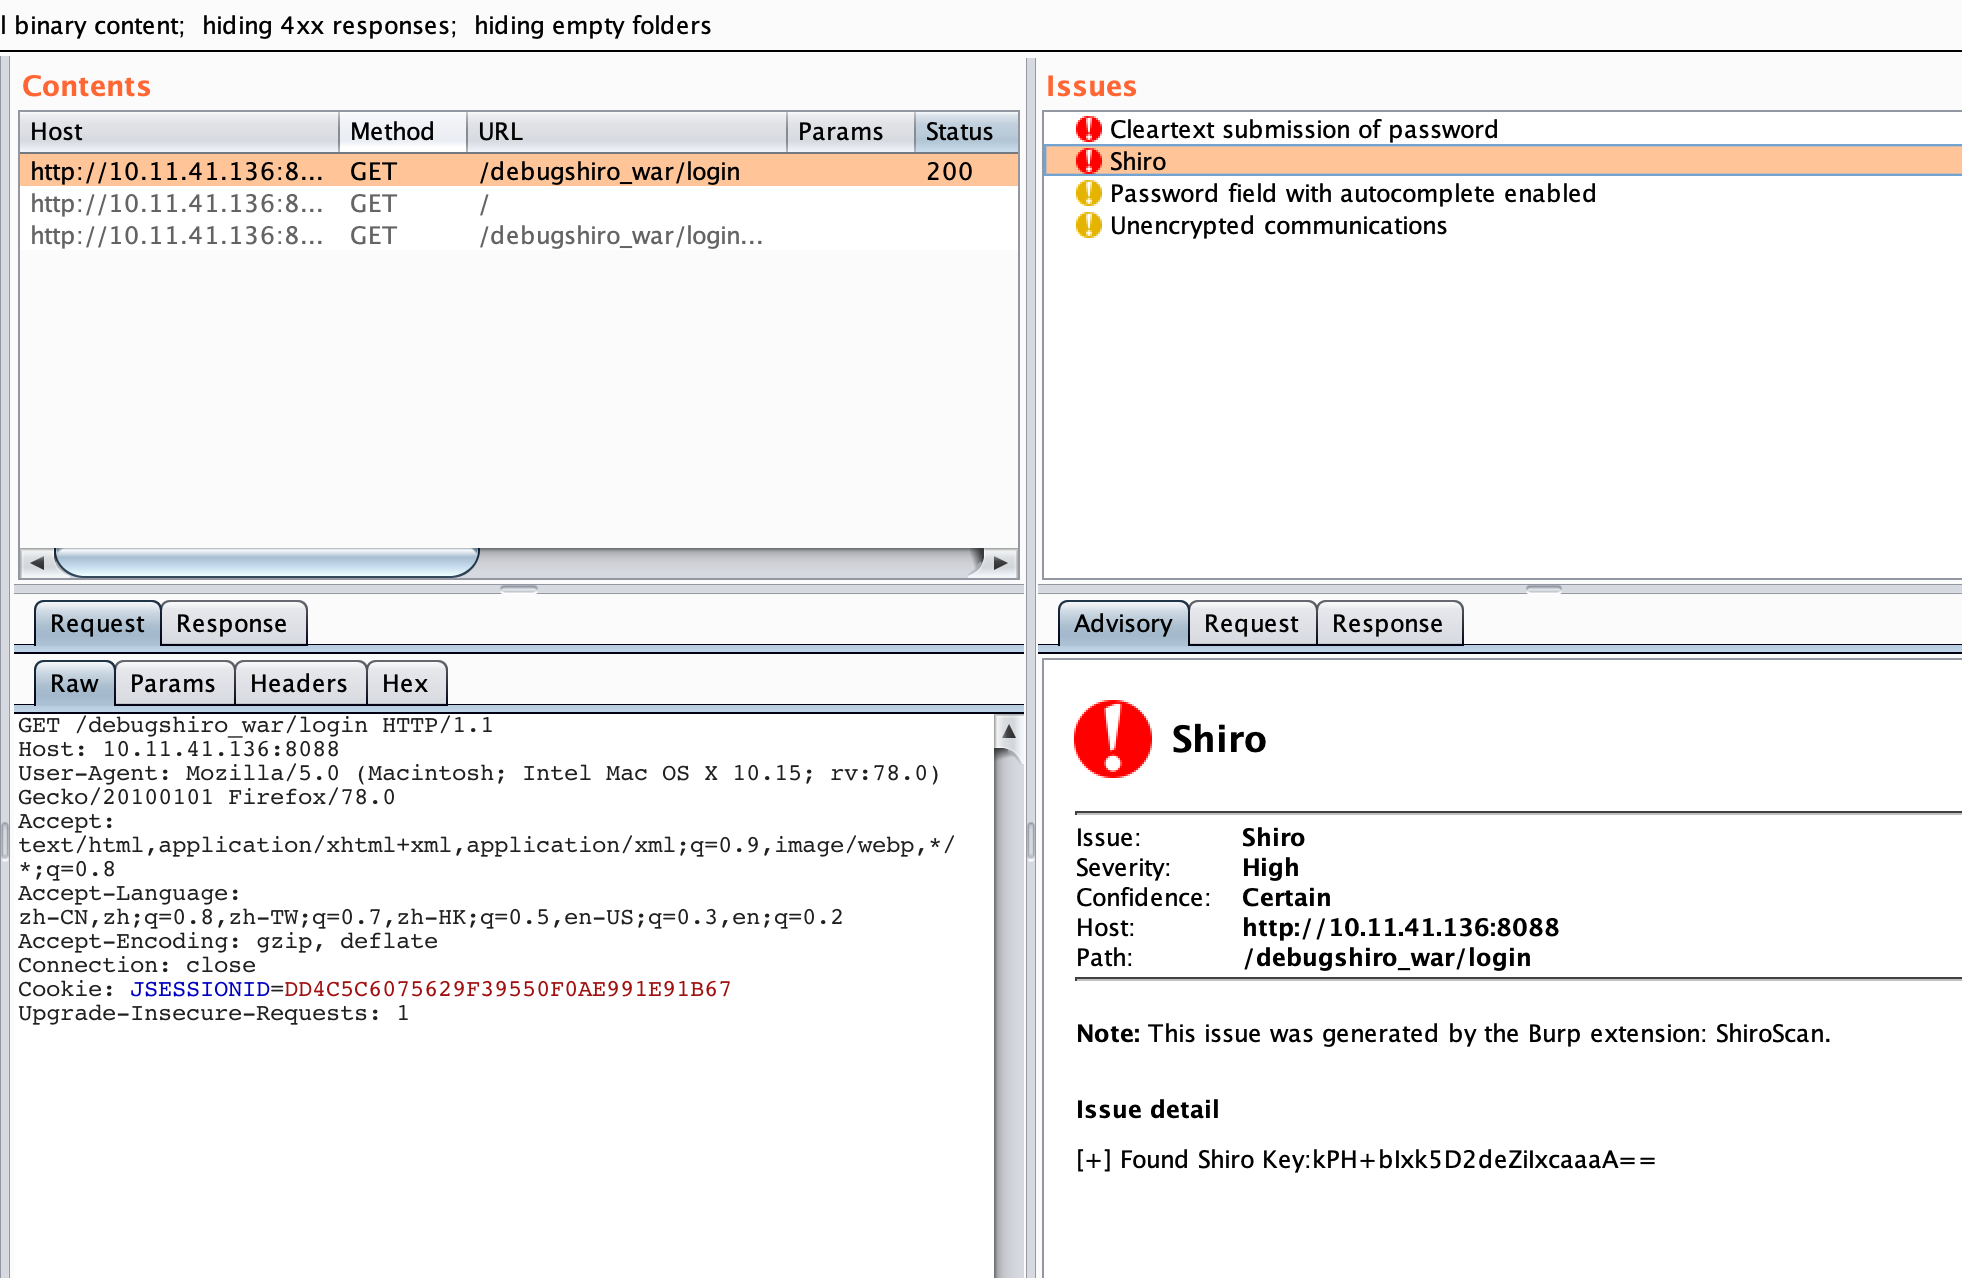Open the Response tab under Contents
Screen dimensions: 1962x1278
point(231,624)
